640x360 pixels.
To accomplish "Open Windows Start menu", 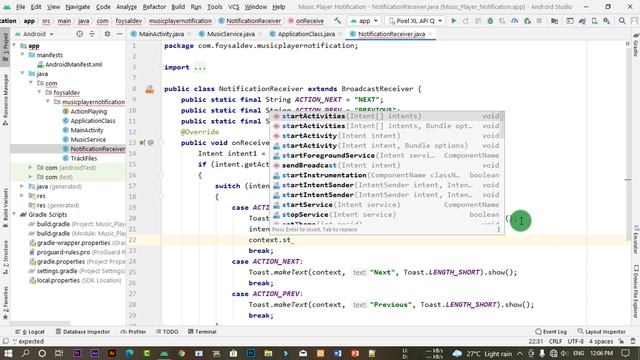I will (x=8, y=353).
